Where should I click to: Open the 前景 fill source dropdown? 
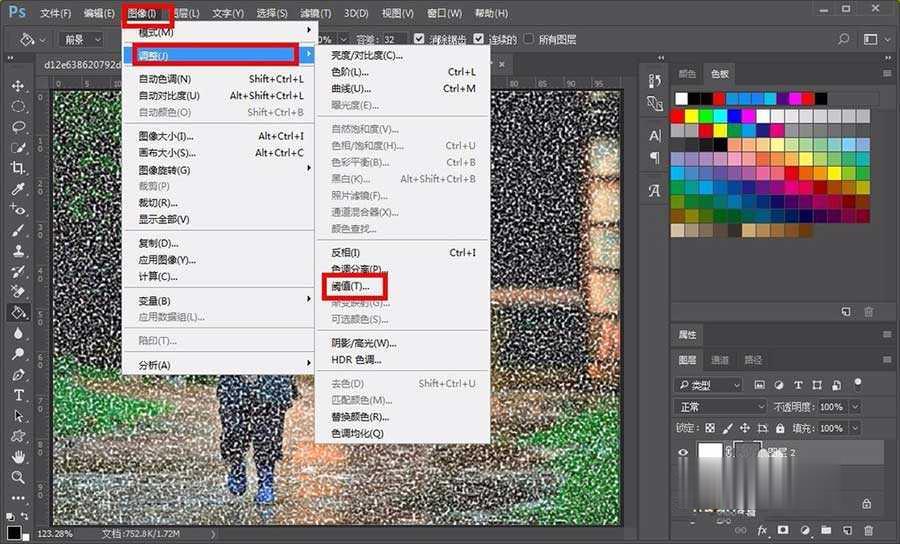click(x=81, y=40)
